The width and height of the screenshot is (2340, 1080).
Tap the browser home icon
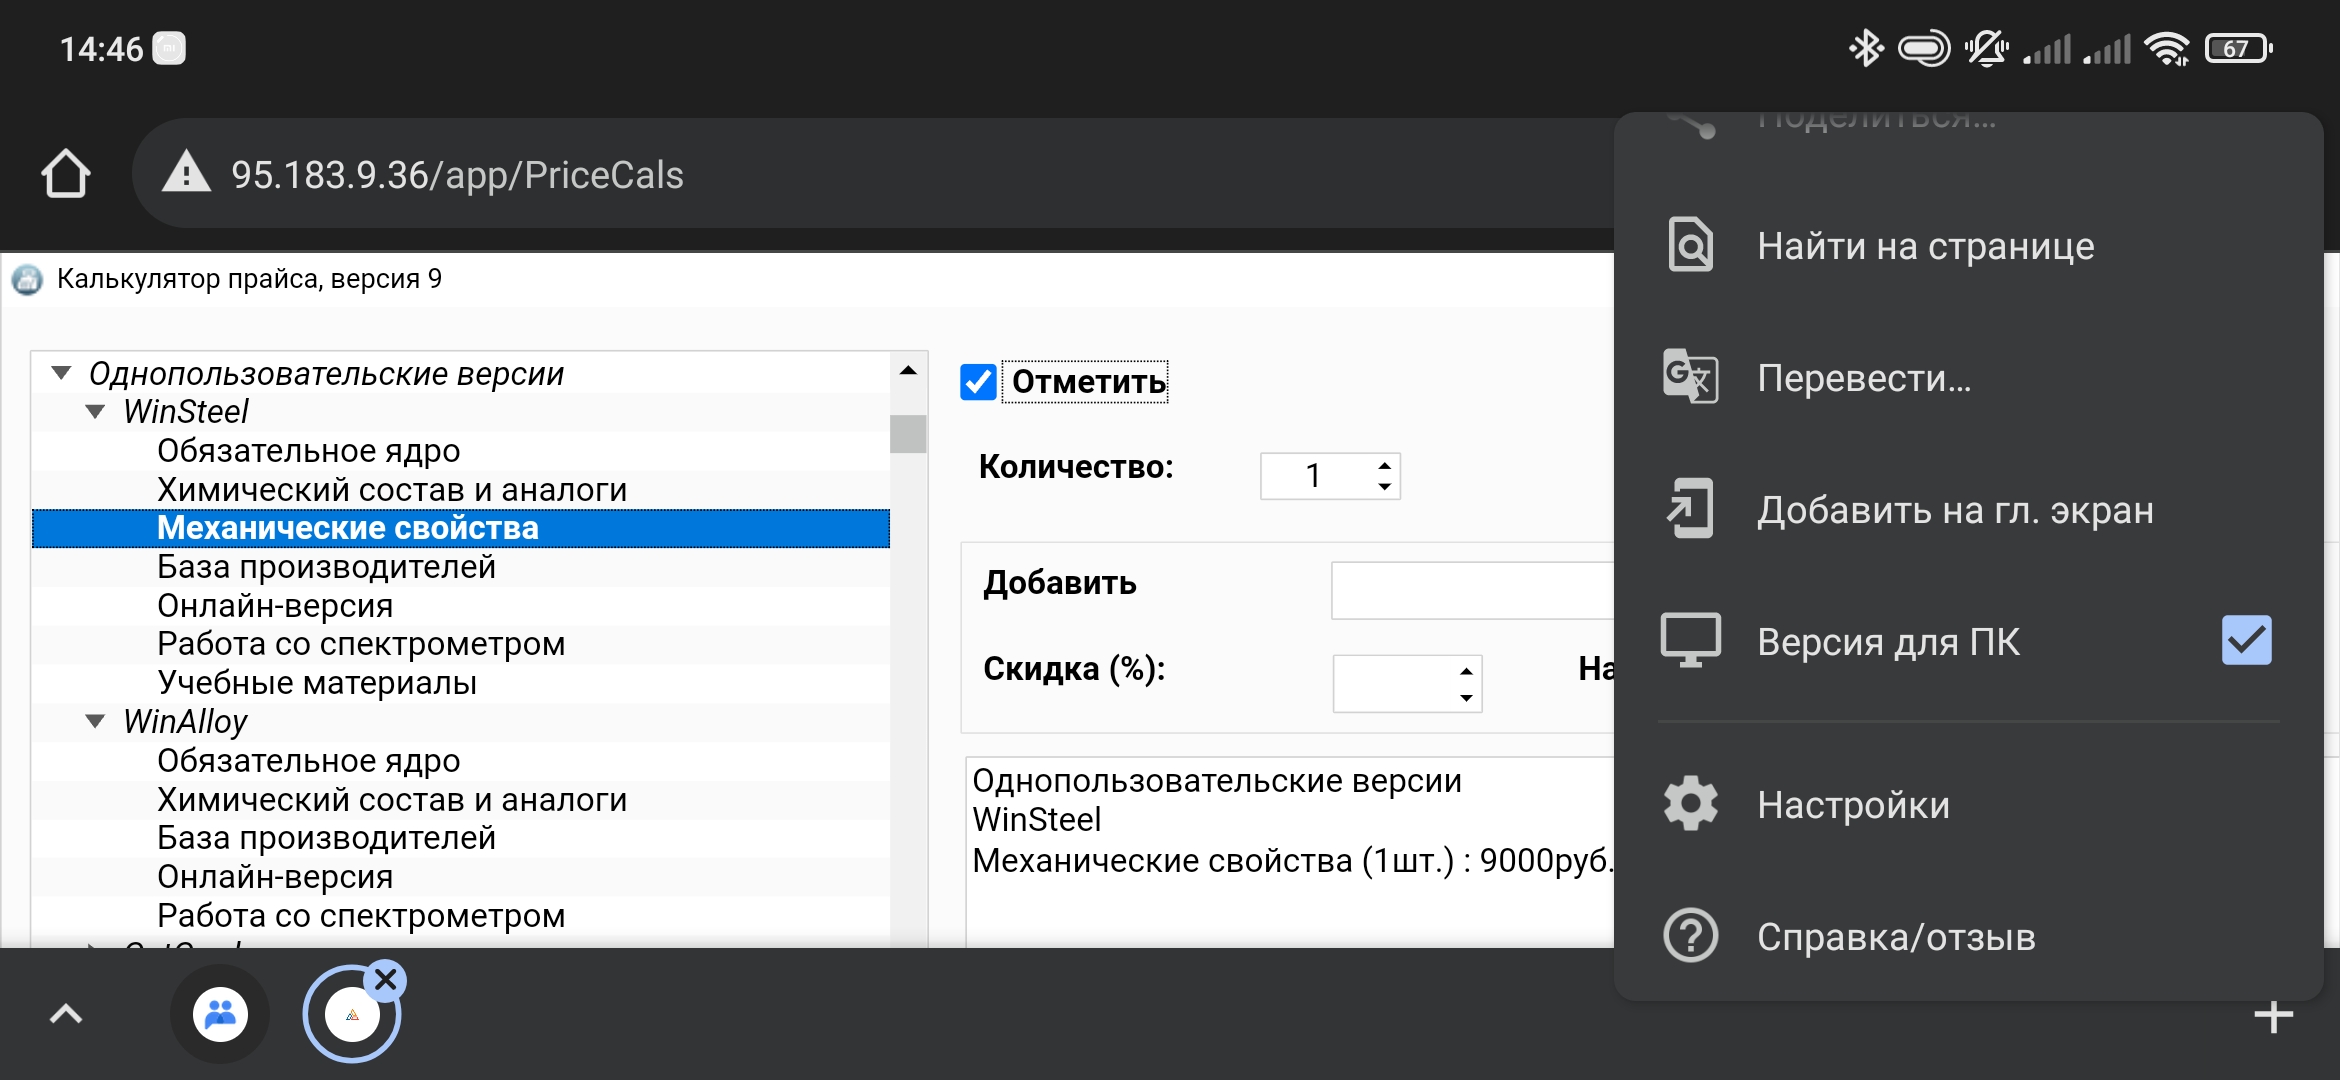[66, 174]
